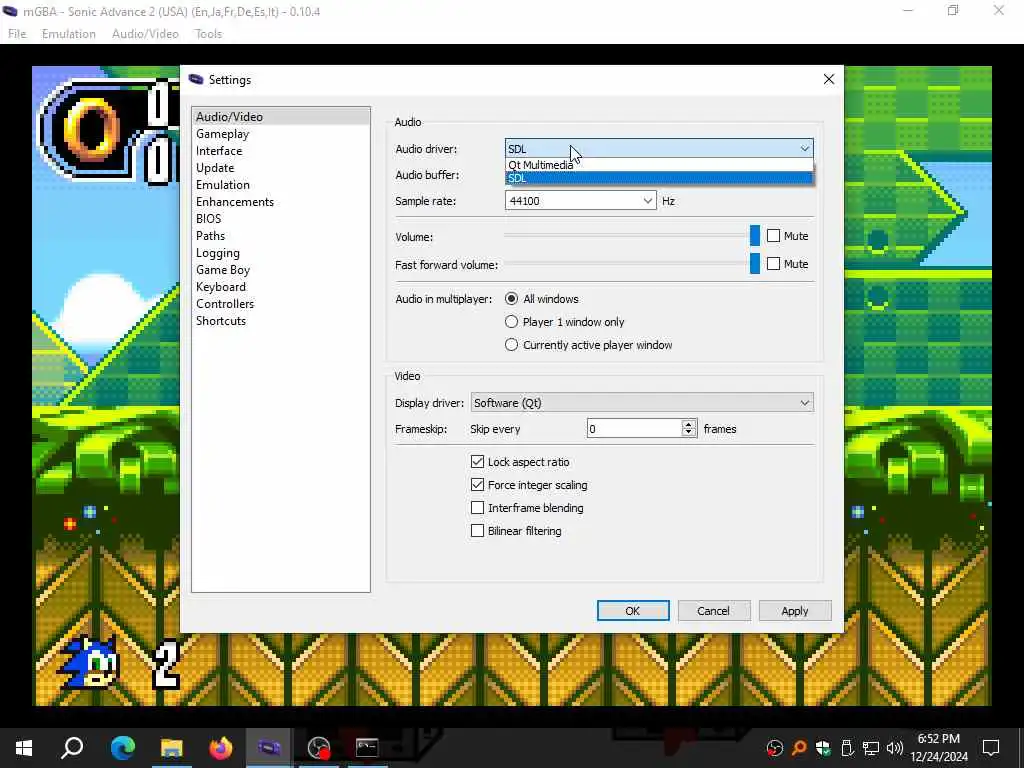The image size is (1024, 768).
Task: Switch to OBS Studio in taskbar
Action: point(319,747)
